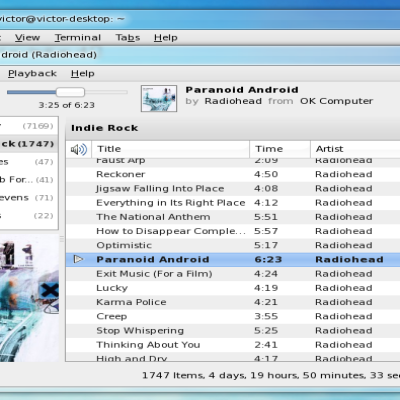
Task: Click the 4:21 time of Karma Police
Action: pos(266,302)
